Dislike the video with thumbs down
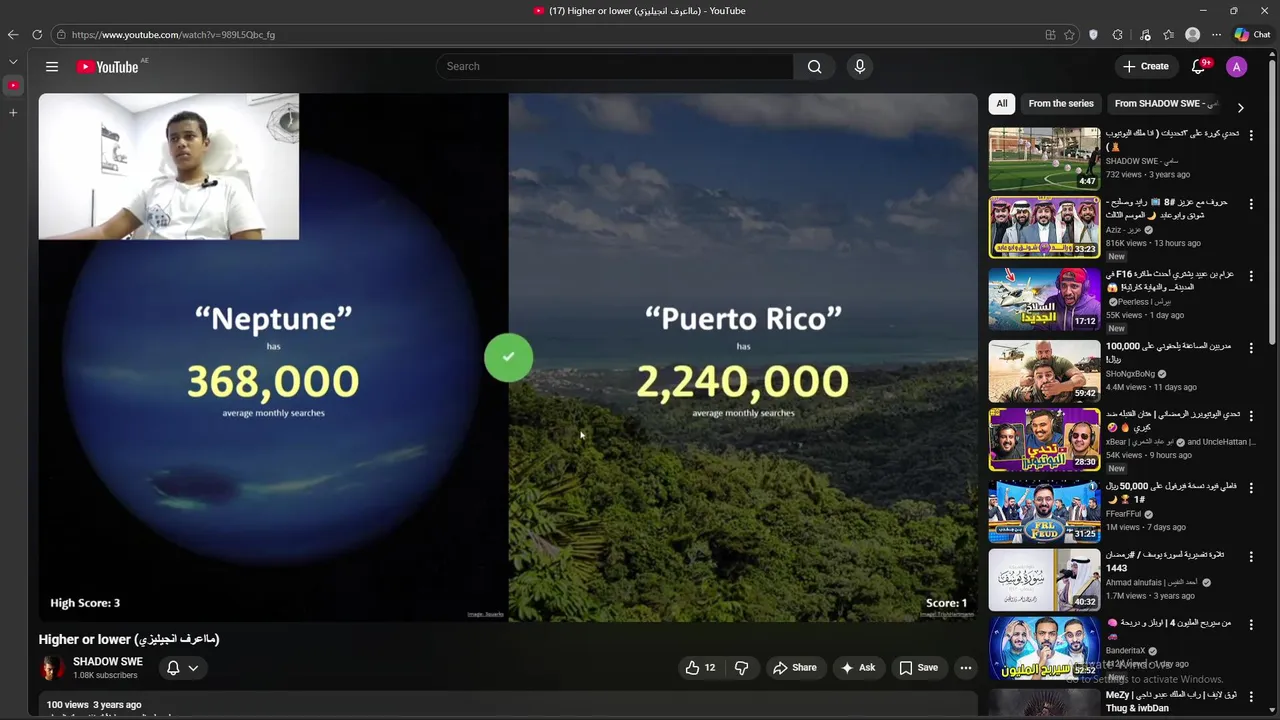1280x720 pixels. point(742,668)
